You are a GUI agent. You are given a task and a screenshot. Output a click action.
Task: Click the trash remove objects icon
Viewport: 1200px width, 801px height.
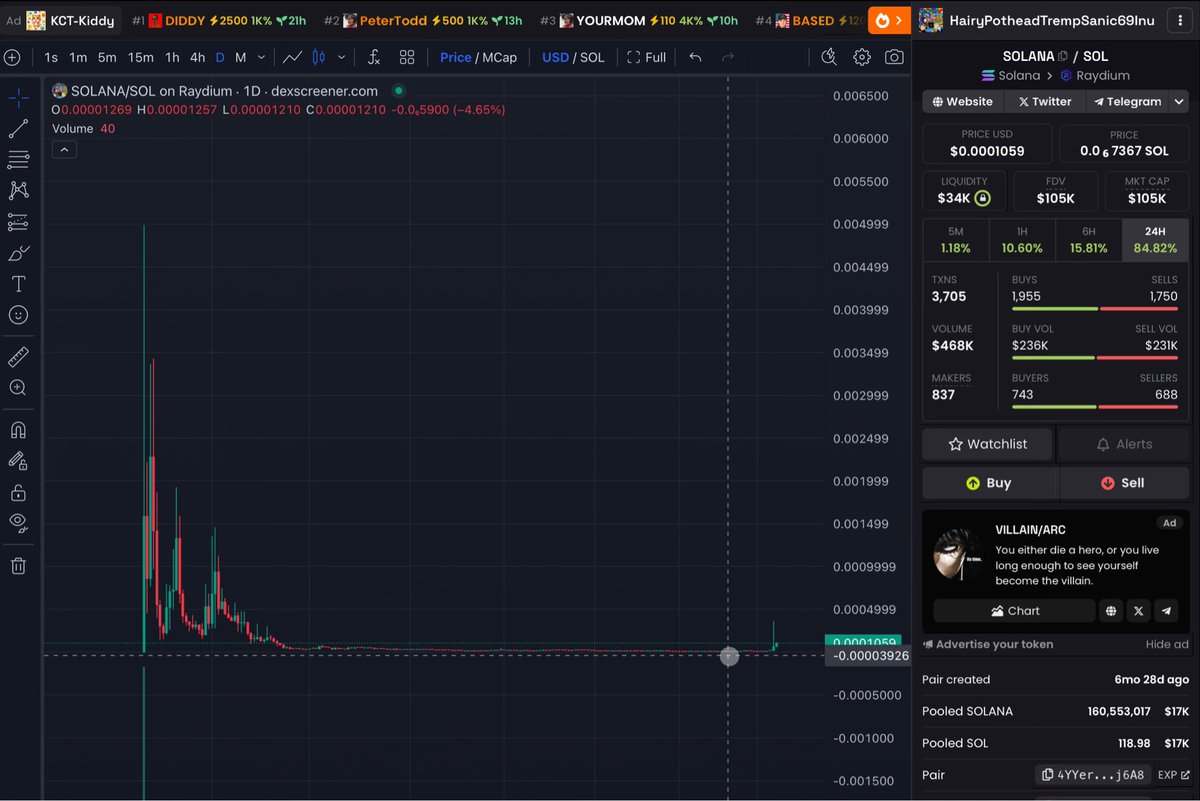tap(18, 566)
